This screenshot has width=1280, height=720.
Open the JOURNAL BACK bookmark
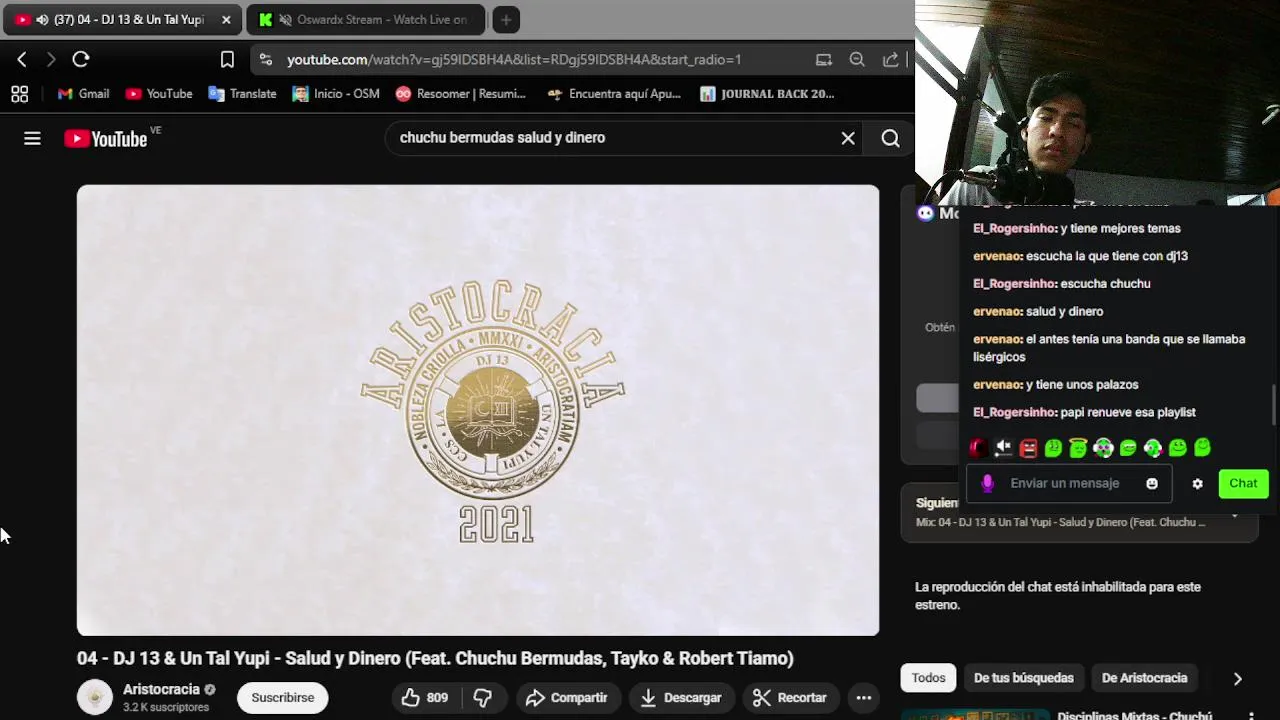coord(767,94)
